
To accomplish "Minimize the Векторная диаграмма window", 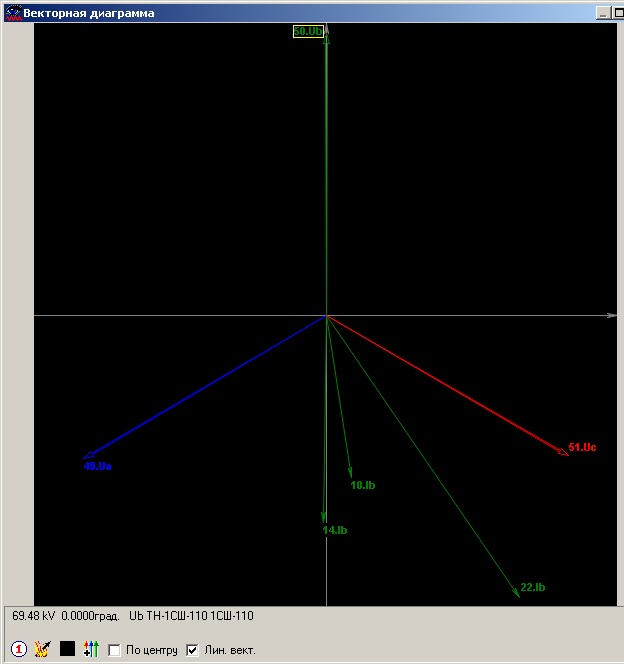I will (603, 13).
